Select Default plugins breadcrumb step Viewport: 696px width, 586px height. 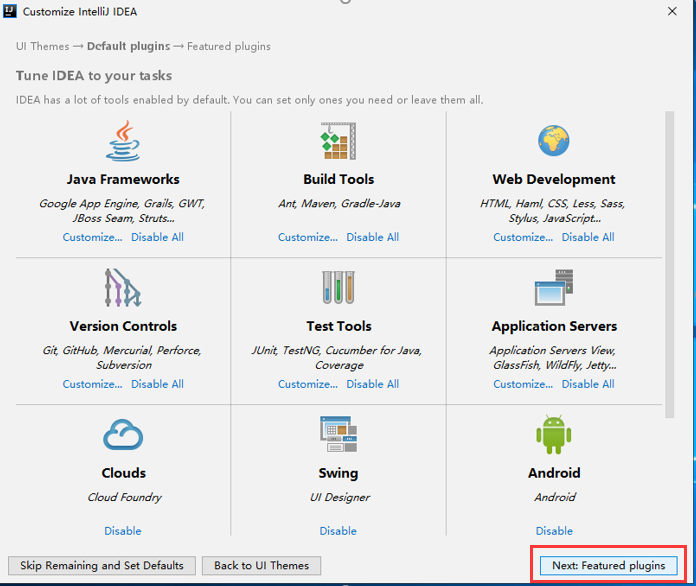click(128, 46)
